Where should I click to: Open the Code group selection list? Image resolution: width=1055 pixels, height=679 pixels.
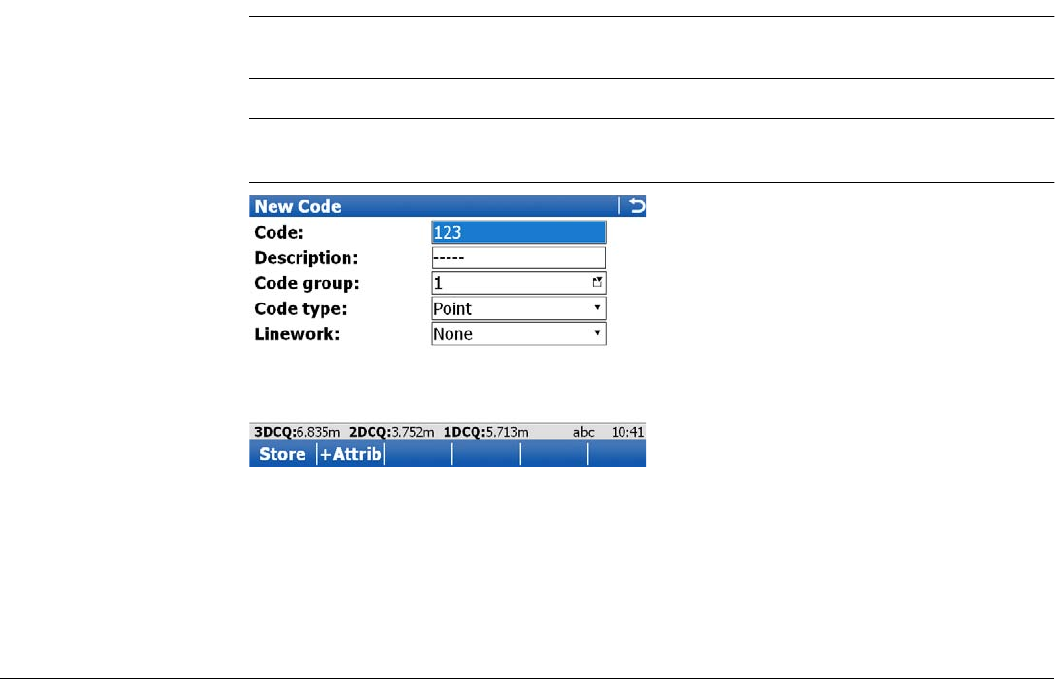pyautogui.click(x=519, y=283)
